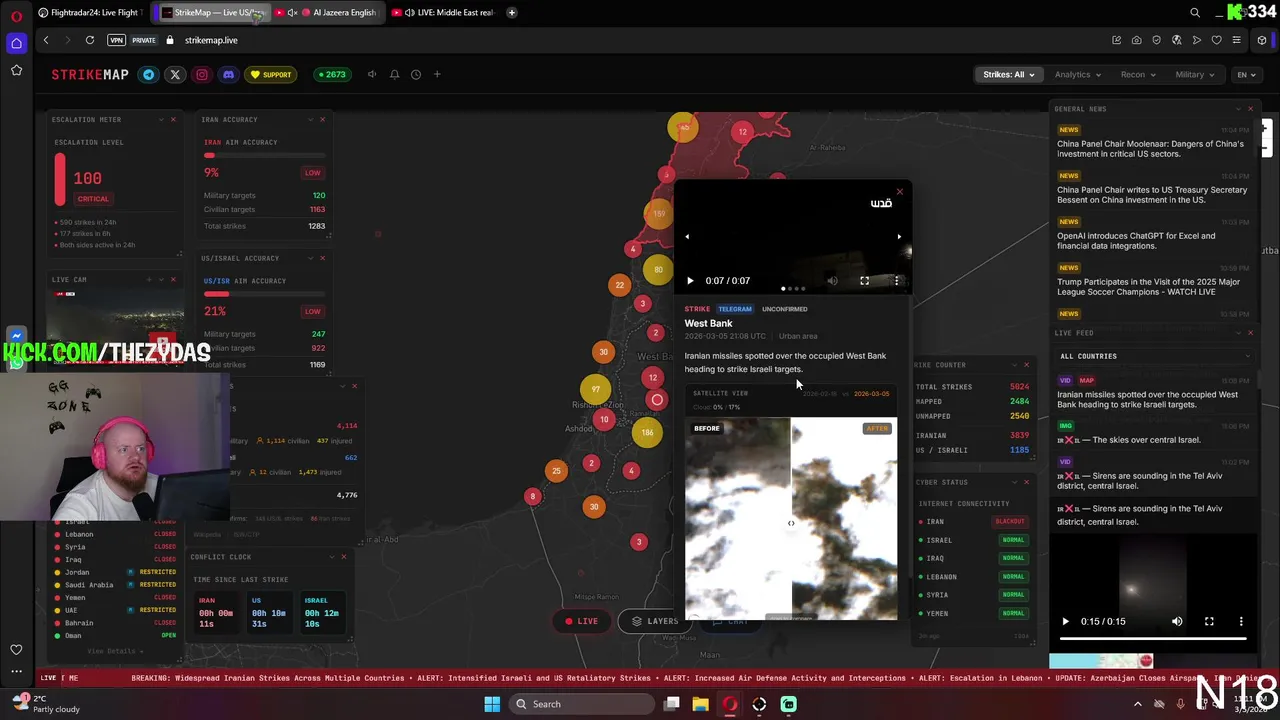
Task: Reload the strikemap.live page
Action: pyautogui.click(x=89, y=40)
